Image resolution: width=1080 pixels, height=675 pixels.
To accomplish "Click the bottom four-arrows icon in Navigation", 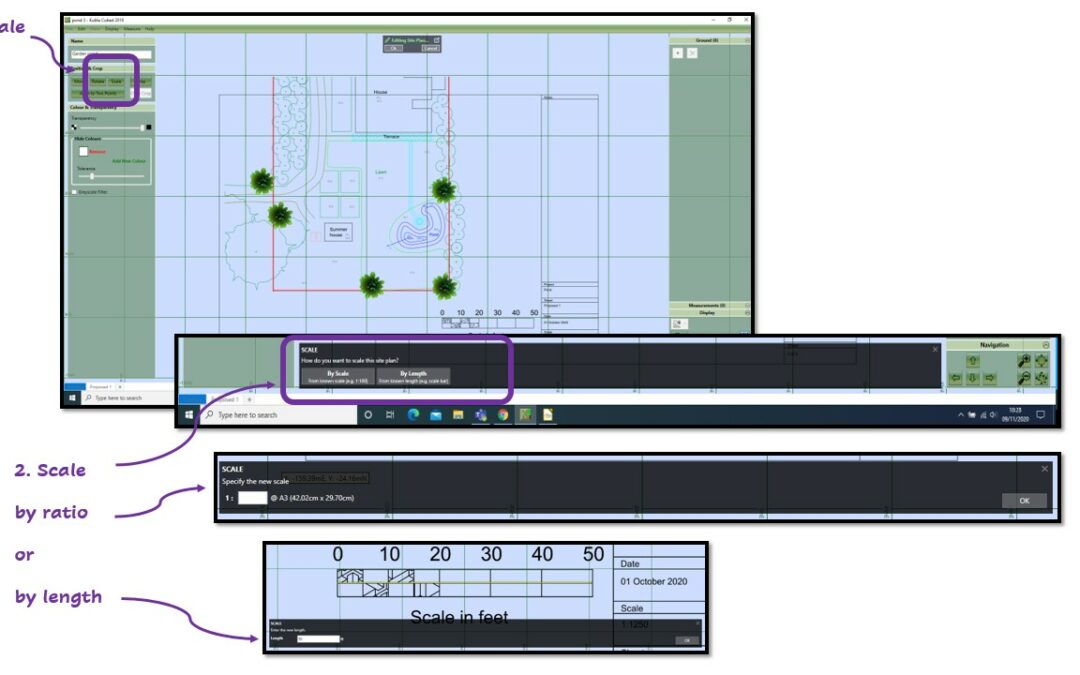I will tap(1041, 378).
